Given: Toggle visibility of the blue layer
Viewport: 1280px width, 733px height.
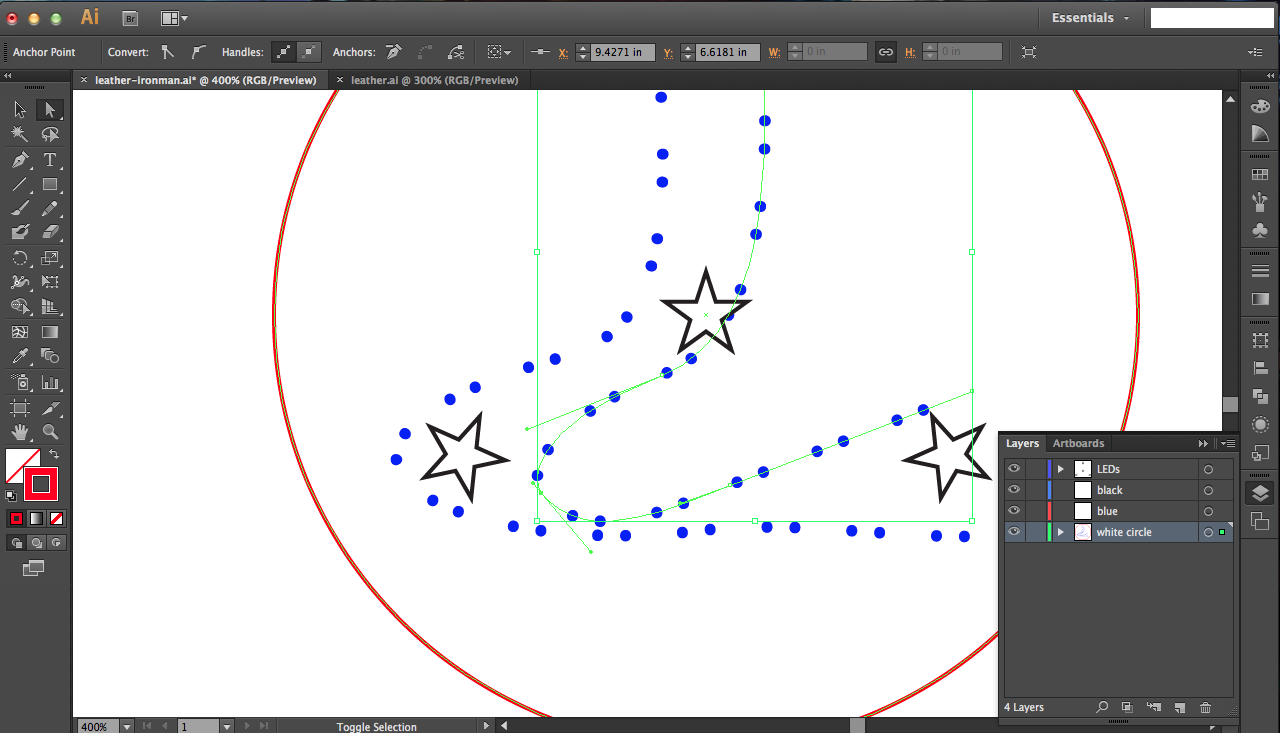Looking at the screenshot, I should pos(1014,511).
